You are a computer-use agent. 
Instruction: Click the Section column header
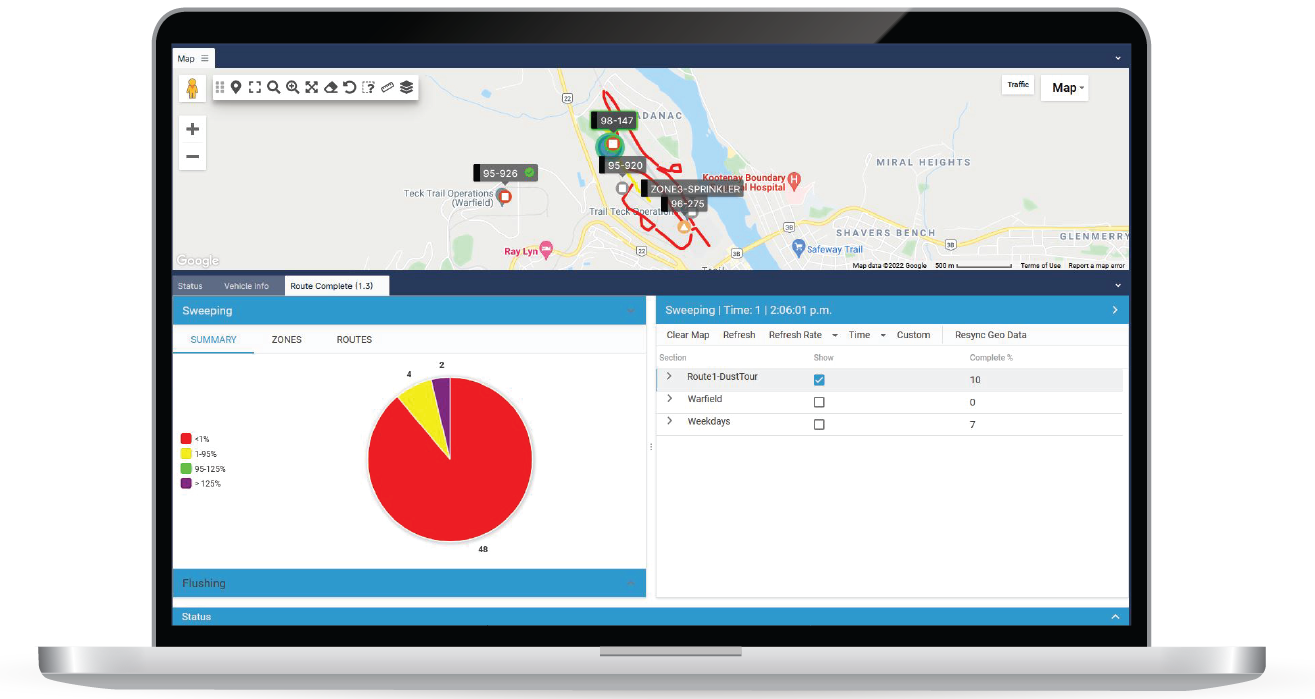pos(673,357)
